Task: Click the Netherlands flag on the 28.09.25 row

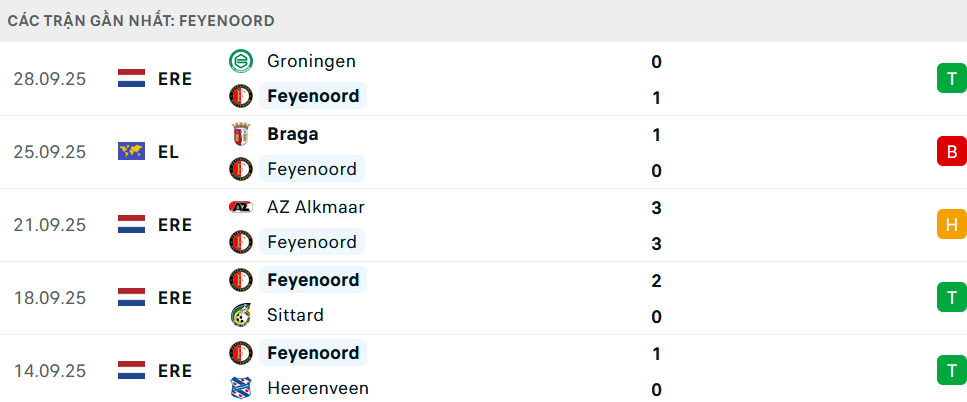Action: click(131, 79)
